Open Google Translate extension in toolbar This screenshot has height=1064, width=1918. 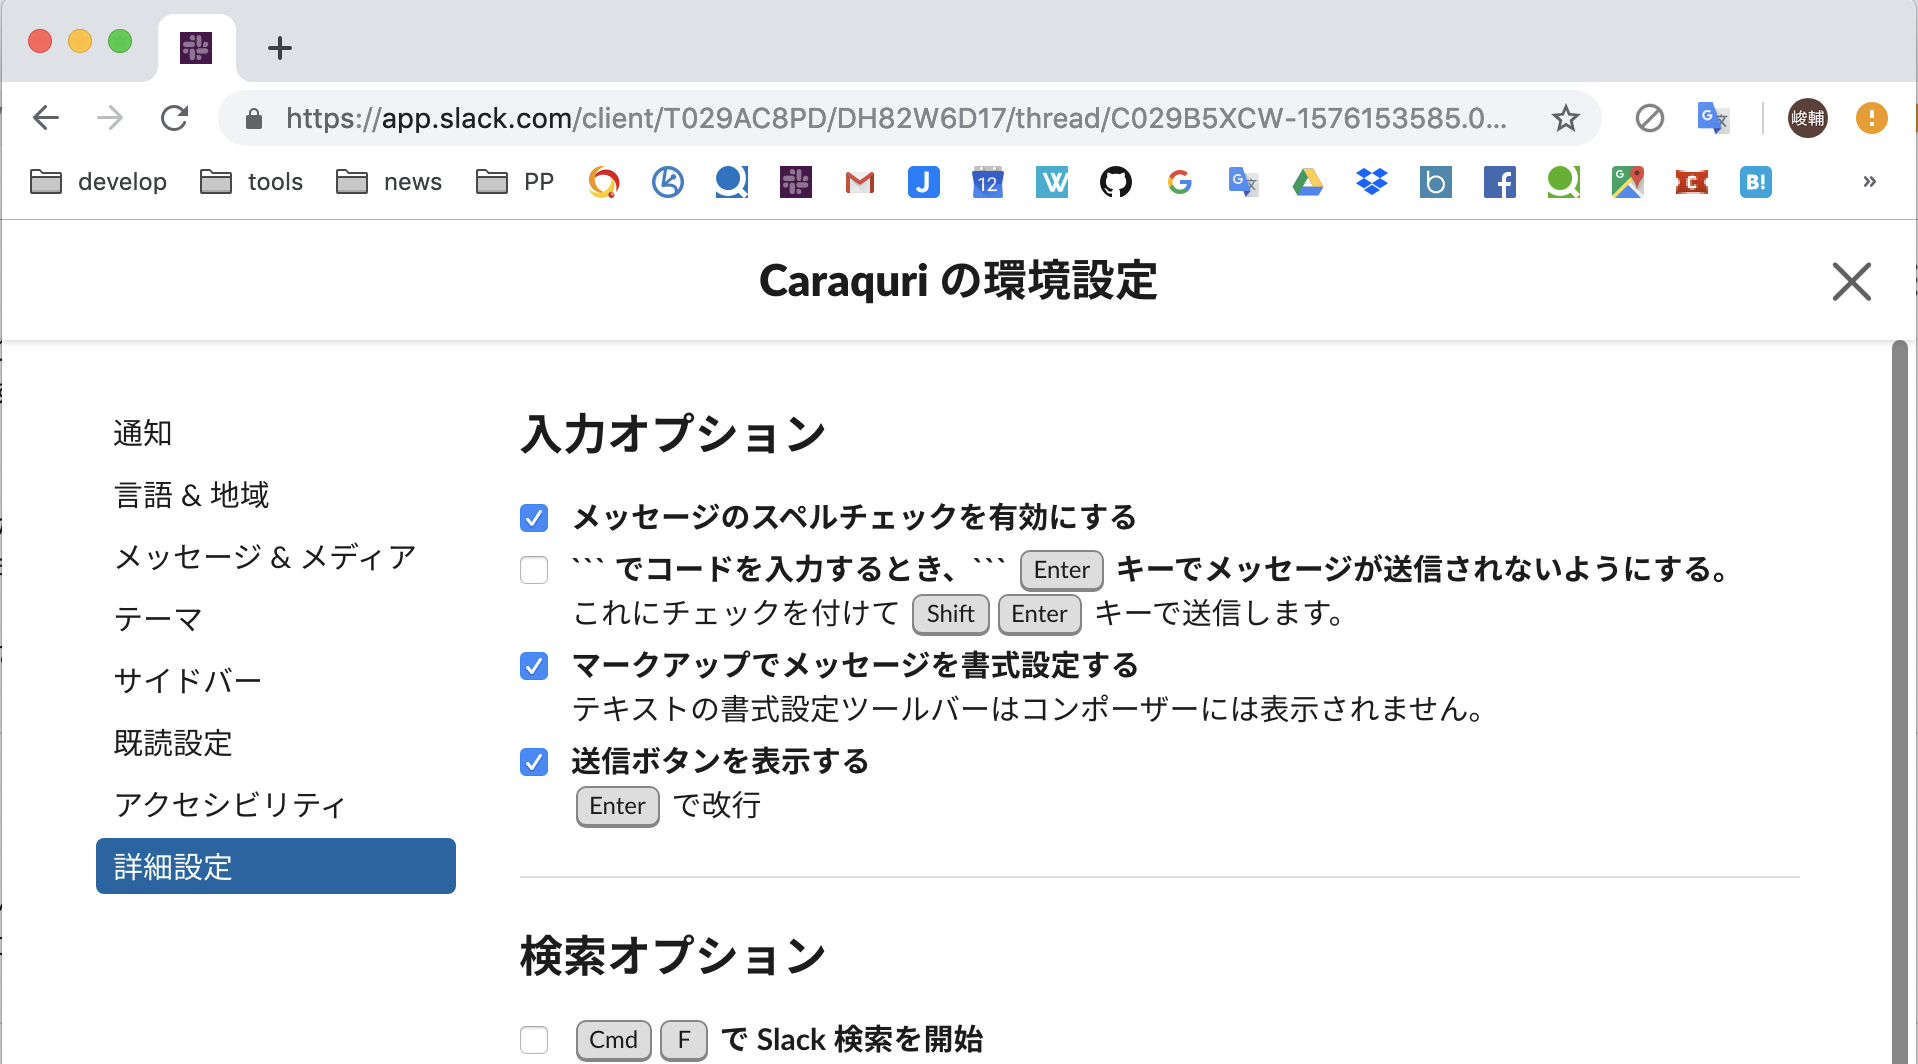click(1713, 118)
